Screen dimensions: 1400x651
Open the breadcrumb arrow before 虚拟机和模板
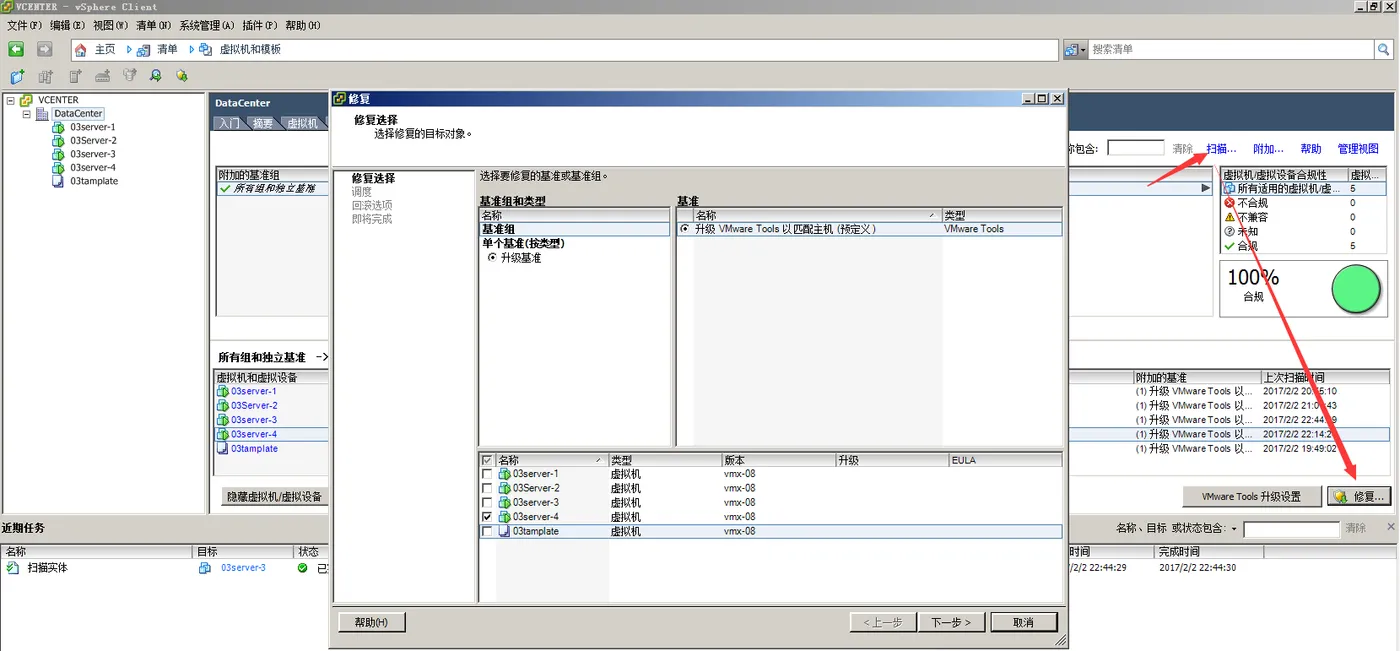coord(191,49)
